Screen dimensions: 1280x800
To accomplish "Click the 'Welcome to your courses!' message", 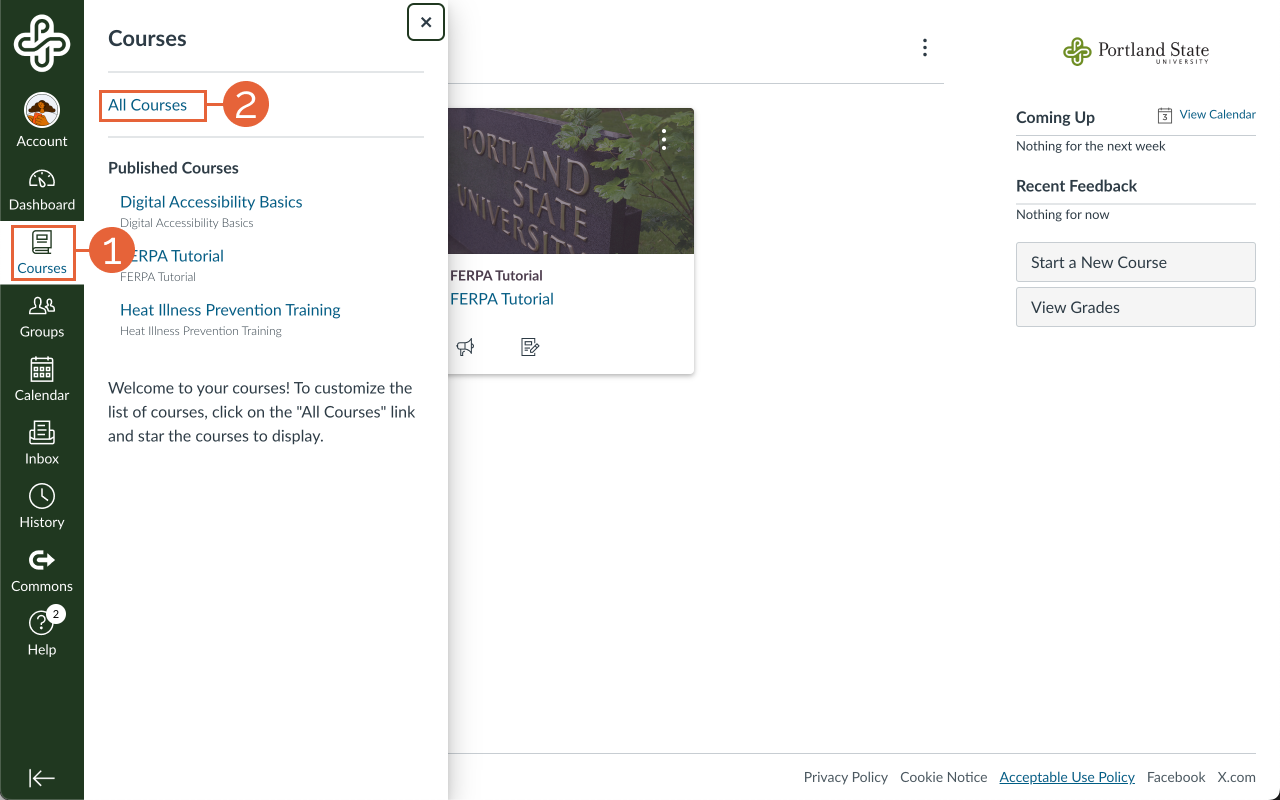I will coord(262,412).
